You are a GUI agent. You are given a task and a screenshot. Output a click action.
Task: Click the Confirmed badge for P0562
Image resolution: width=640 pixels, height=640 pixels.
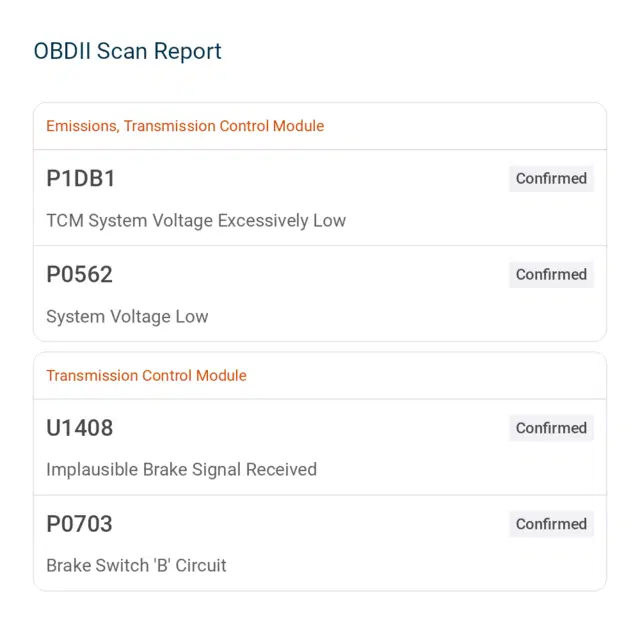tap(551, 275)
